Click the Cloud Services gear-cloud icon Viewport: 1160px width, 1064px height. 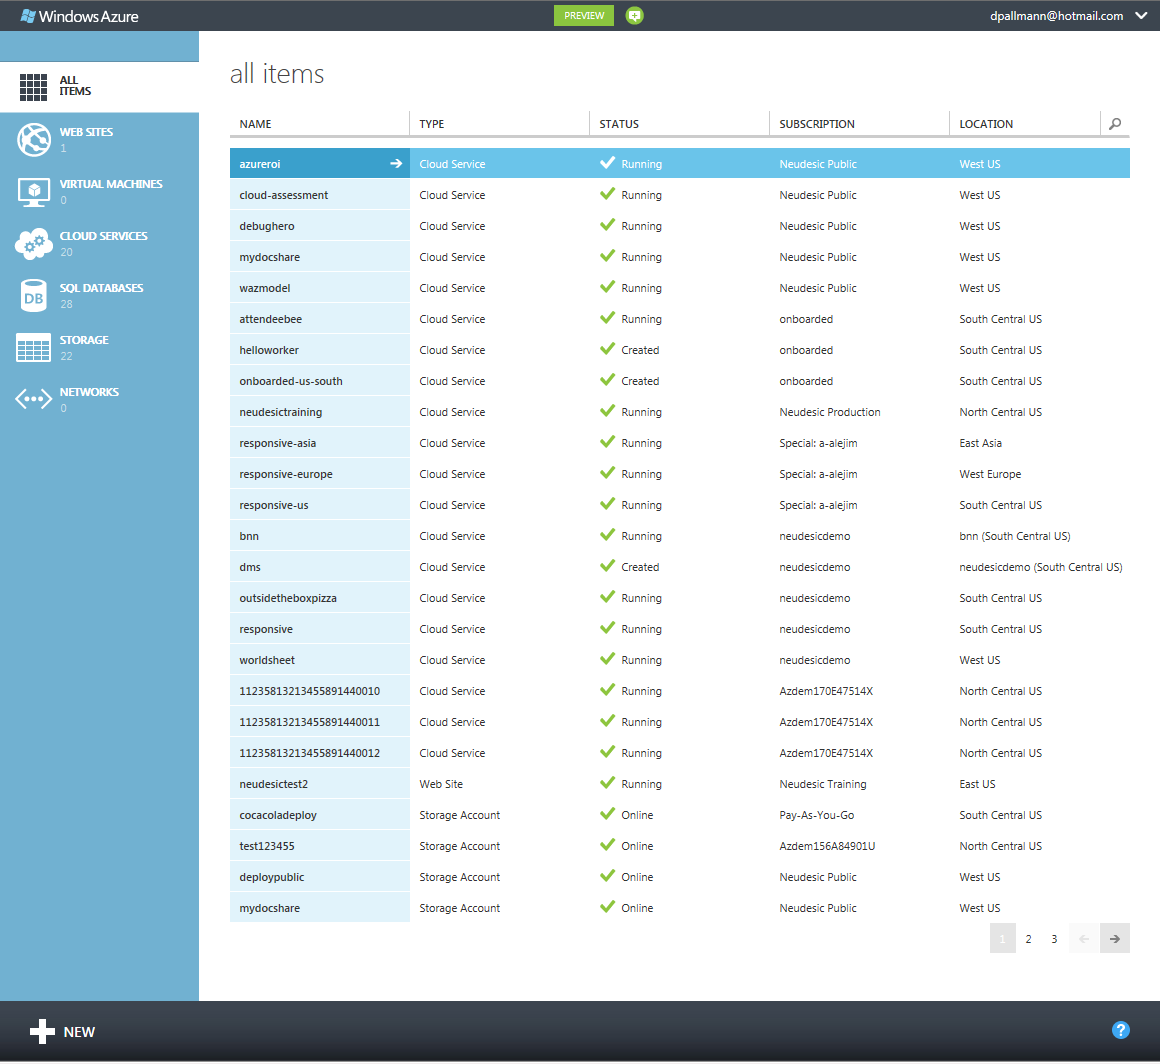click(x=33, y=244)
